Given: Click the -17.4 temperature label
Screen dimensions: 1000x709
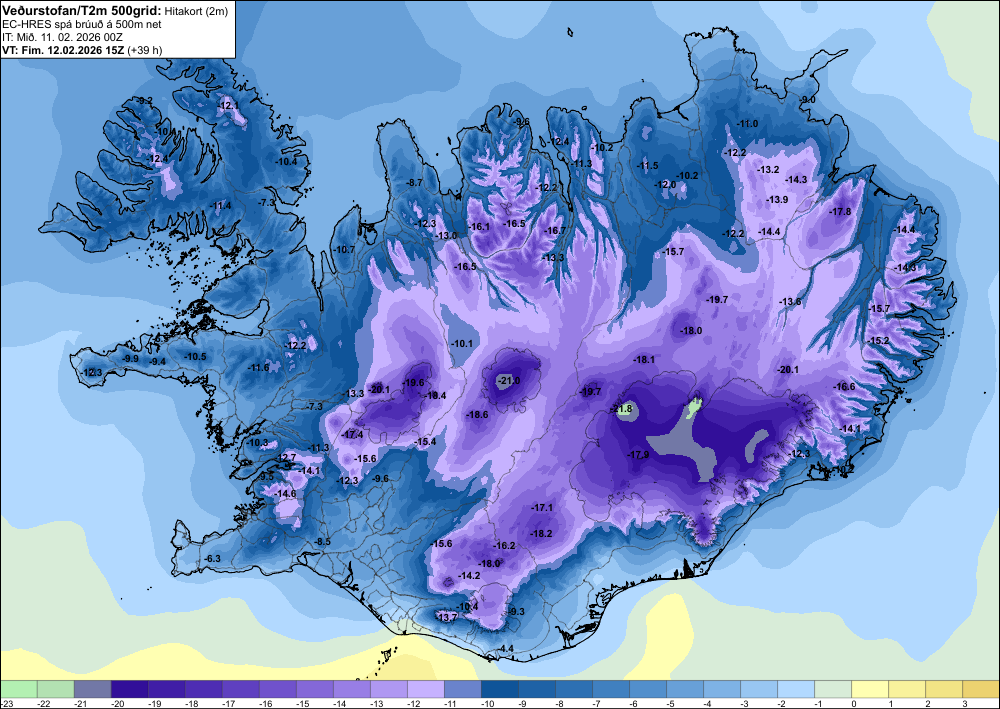Looking at the screenshot, I should click(x=353, y=434).
